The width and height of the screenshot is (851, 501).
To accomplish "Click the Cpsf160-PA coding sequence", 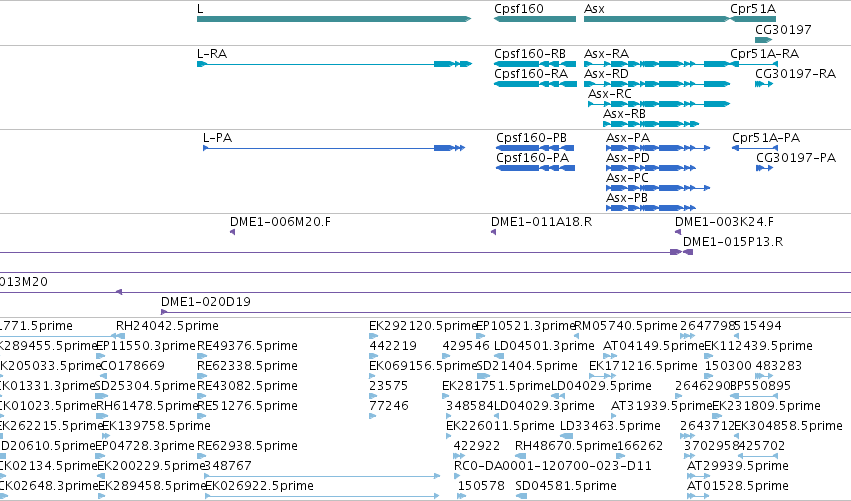I will (x=535, y=168).
